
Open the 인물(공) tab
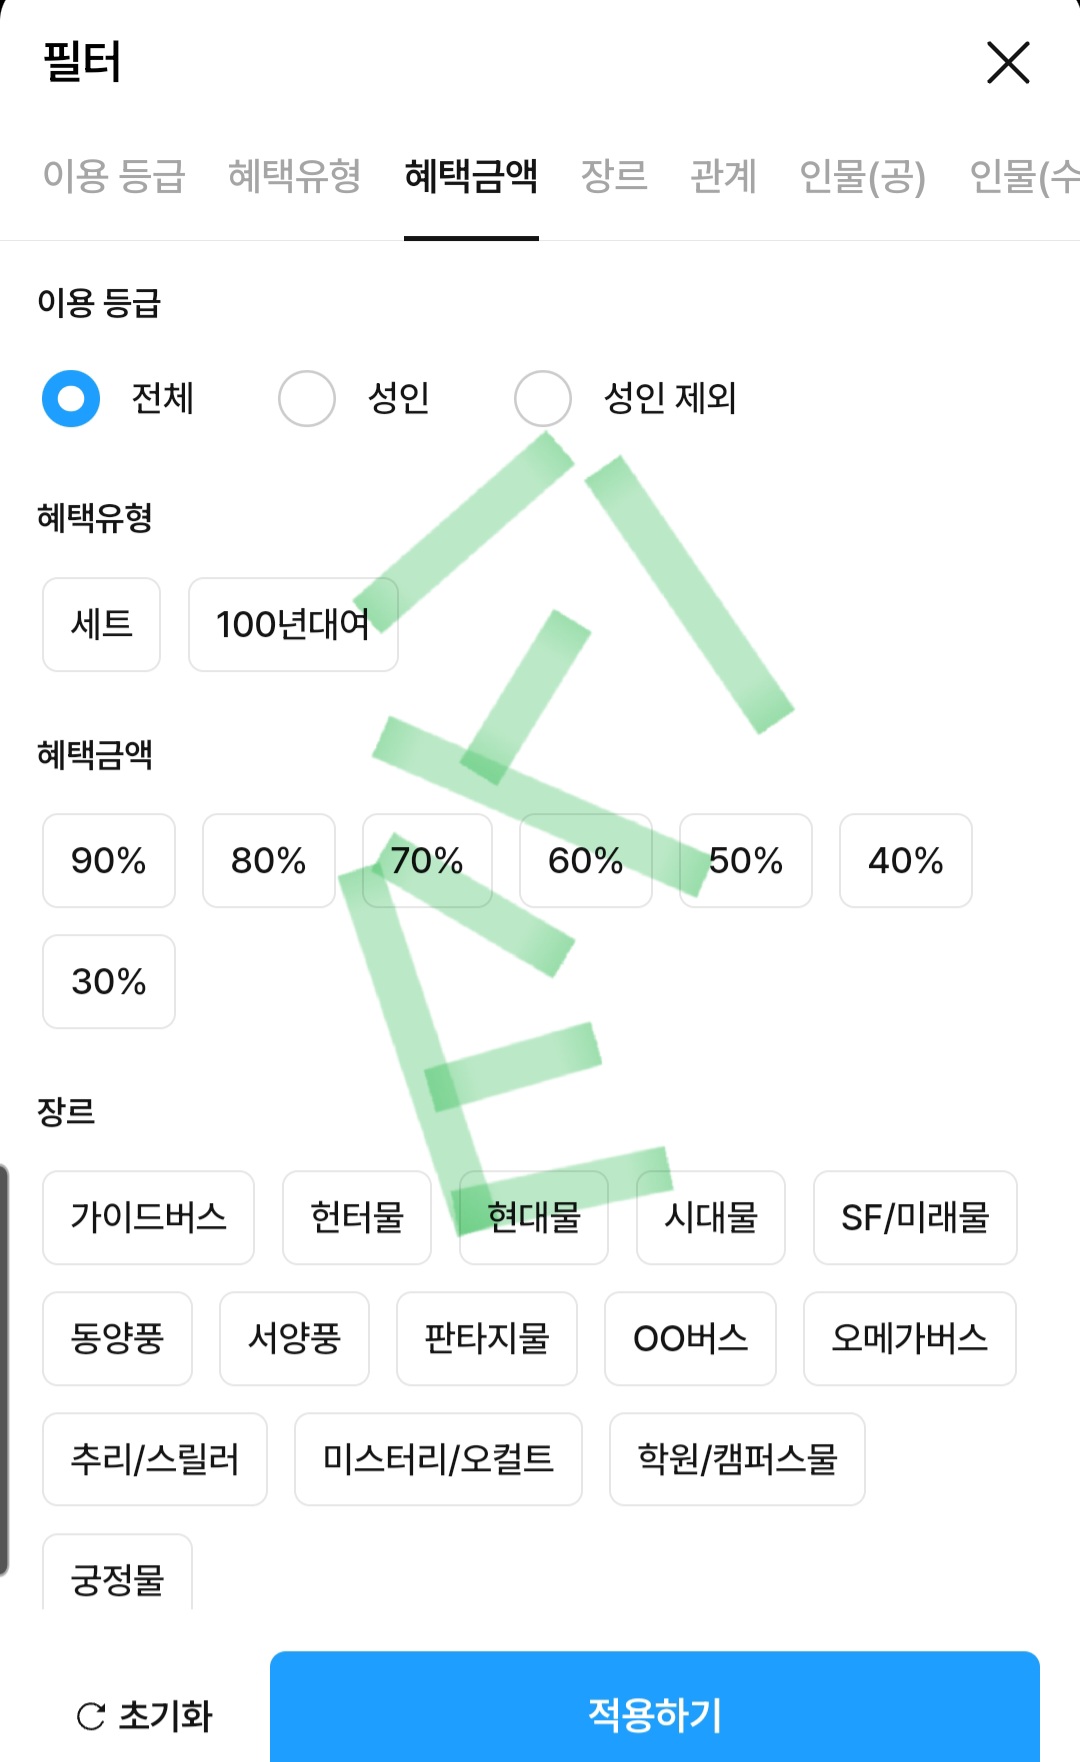(x=862, y=176)
